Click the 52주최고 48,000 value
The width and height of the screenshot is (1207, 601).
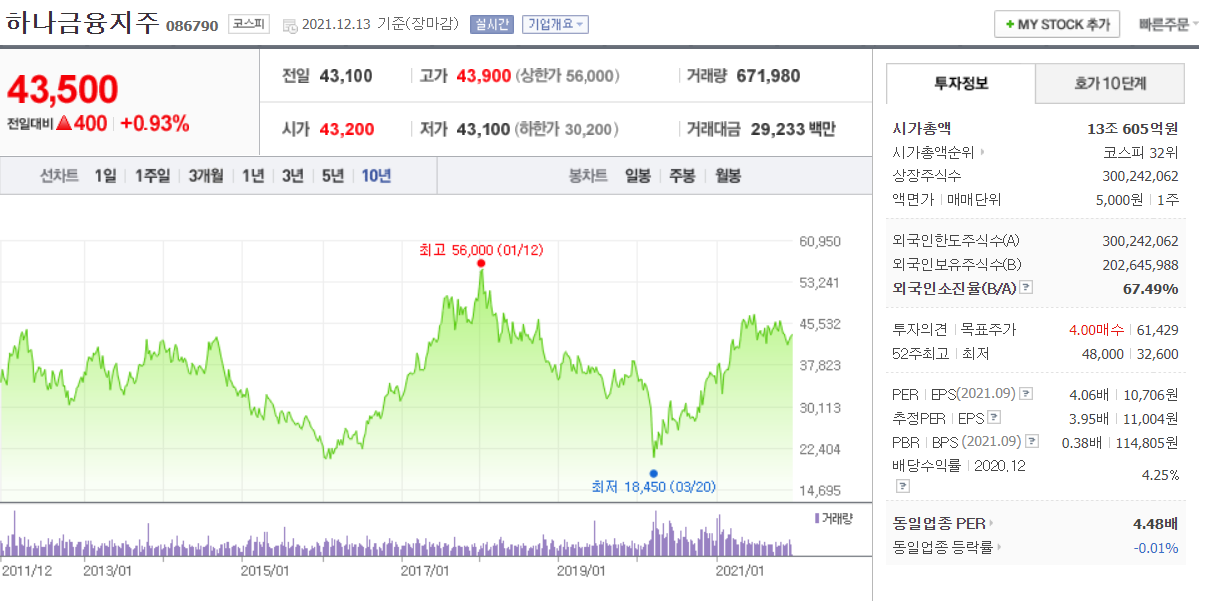click(1103, 354)
